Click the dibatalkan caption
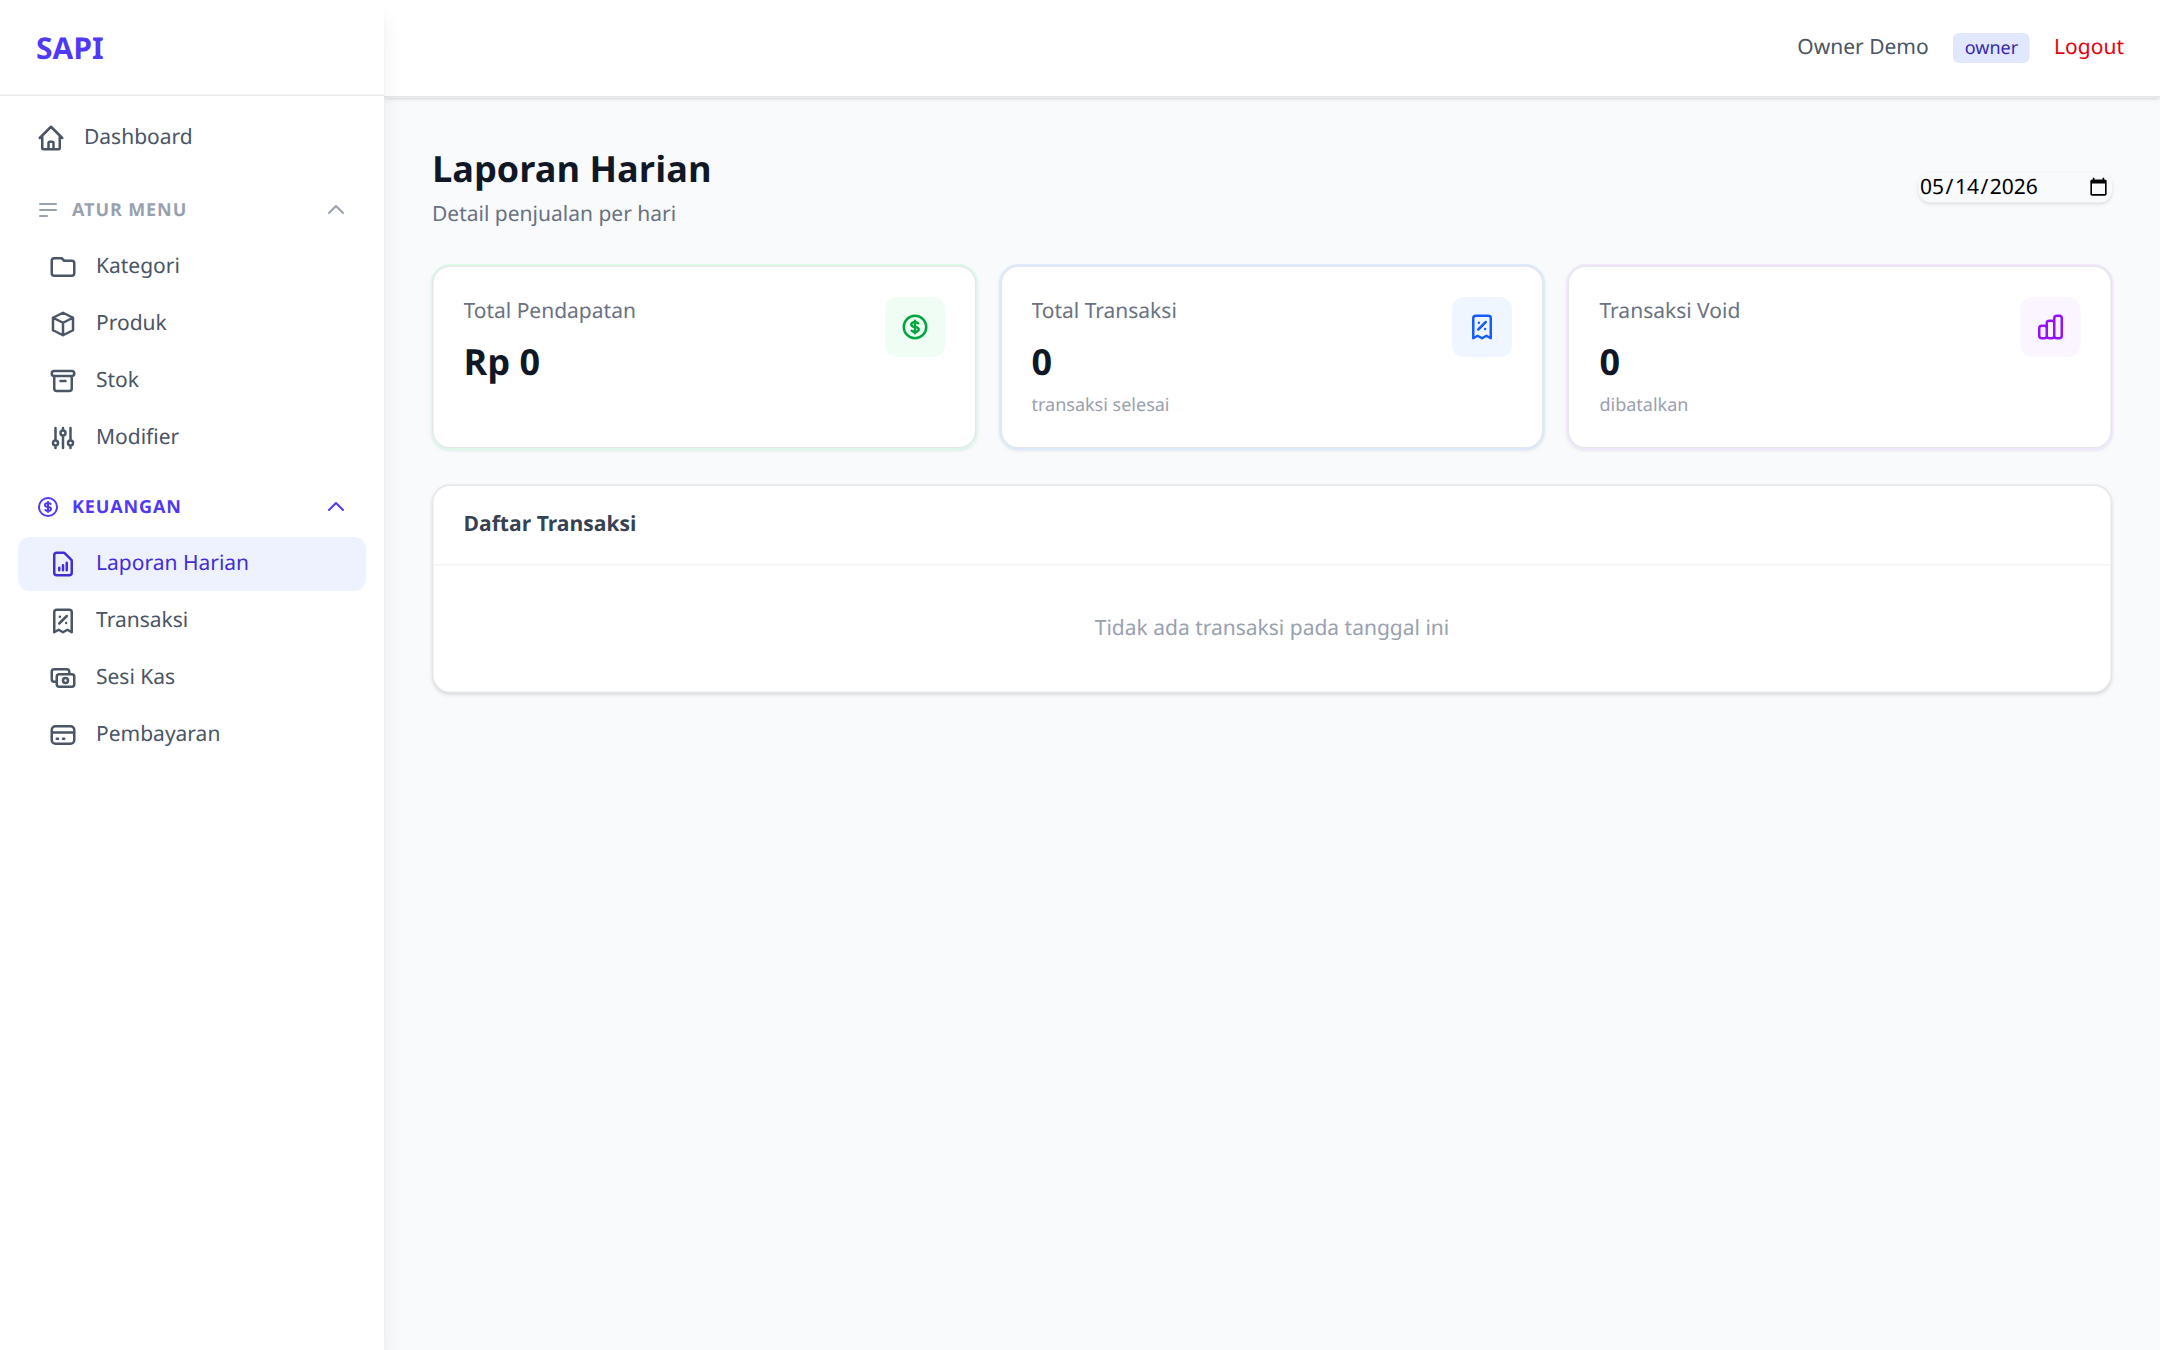Image resolution: width=2160 pixels, height=1350 pixels. pyautogui.click(x=1644, y=405)
